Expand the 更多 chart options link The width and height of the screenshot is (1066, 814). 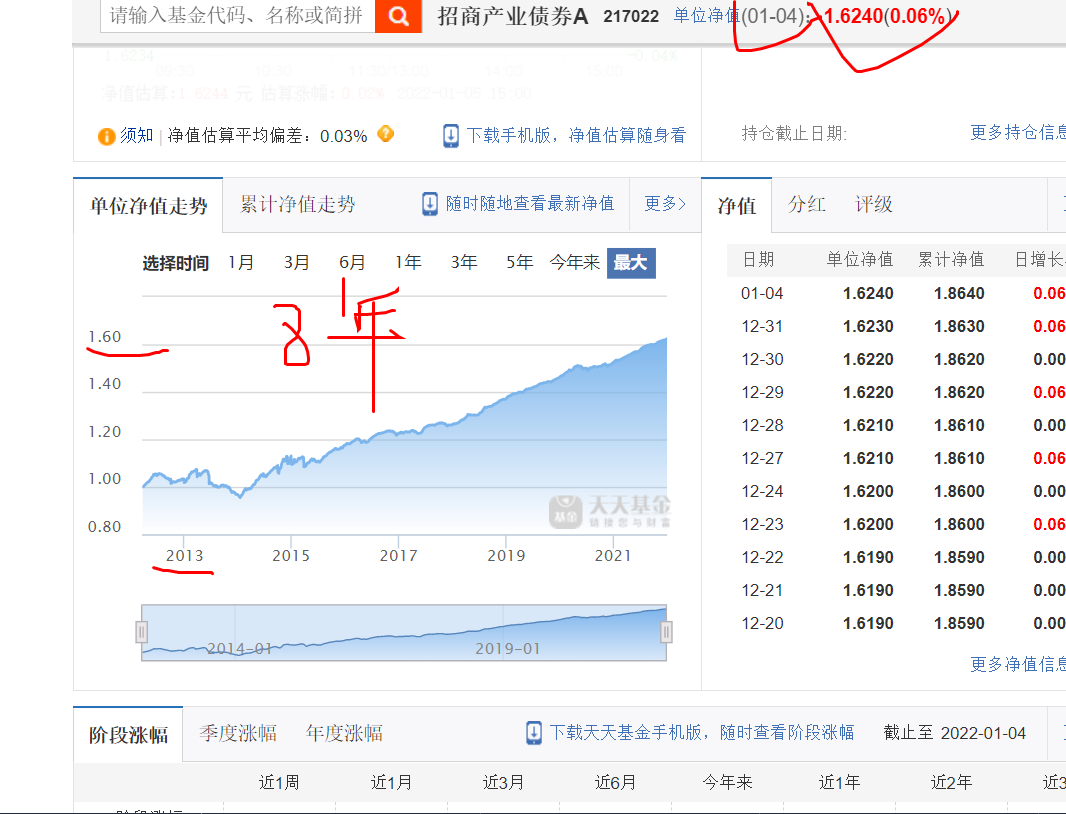(x=665, y=203)
